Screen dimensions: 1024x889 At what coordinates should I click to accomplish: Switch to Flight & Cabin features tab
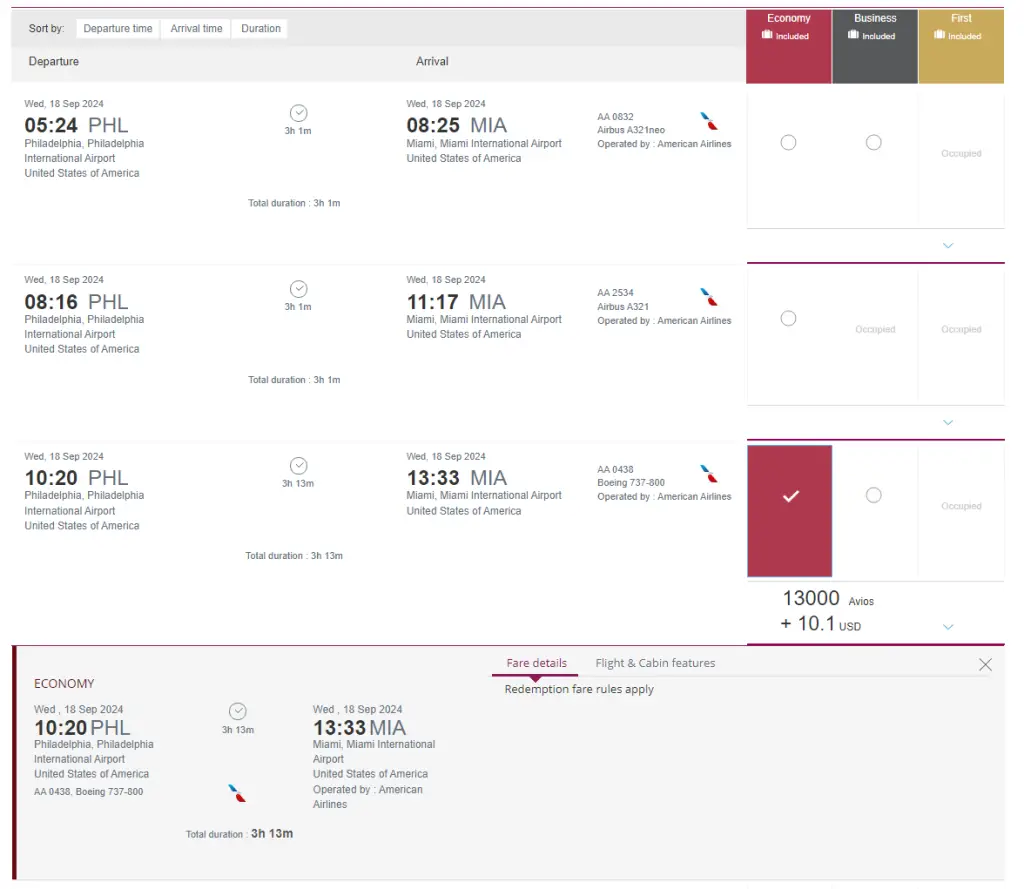(655, 663)
